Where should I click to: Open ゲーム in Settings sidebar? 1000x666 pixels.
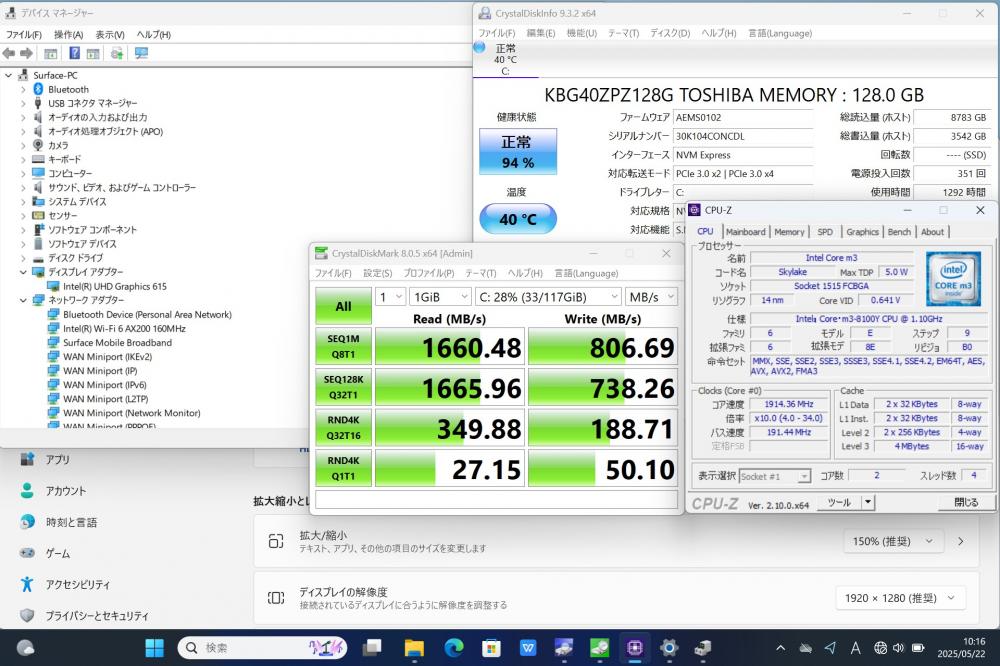tap(57, 553)
